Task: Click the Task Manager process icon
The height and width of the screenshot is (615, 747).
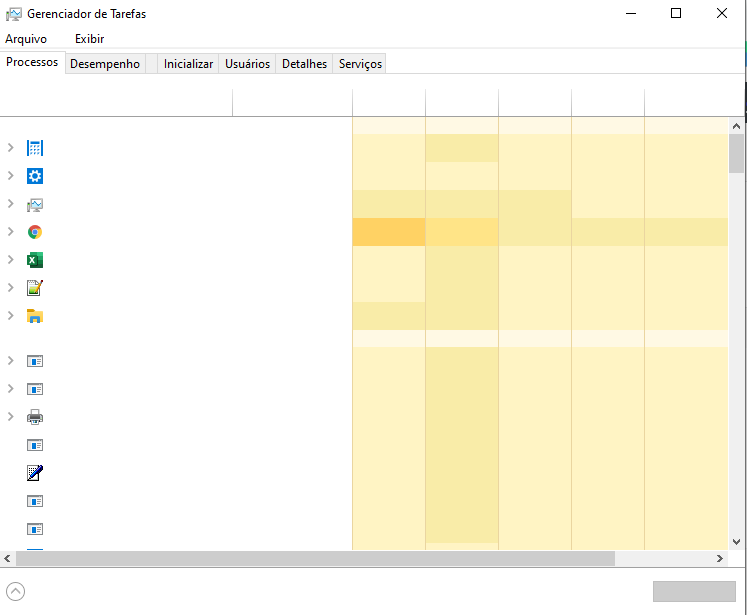Action: [x=35, y=204]
